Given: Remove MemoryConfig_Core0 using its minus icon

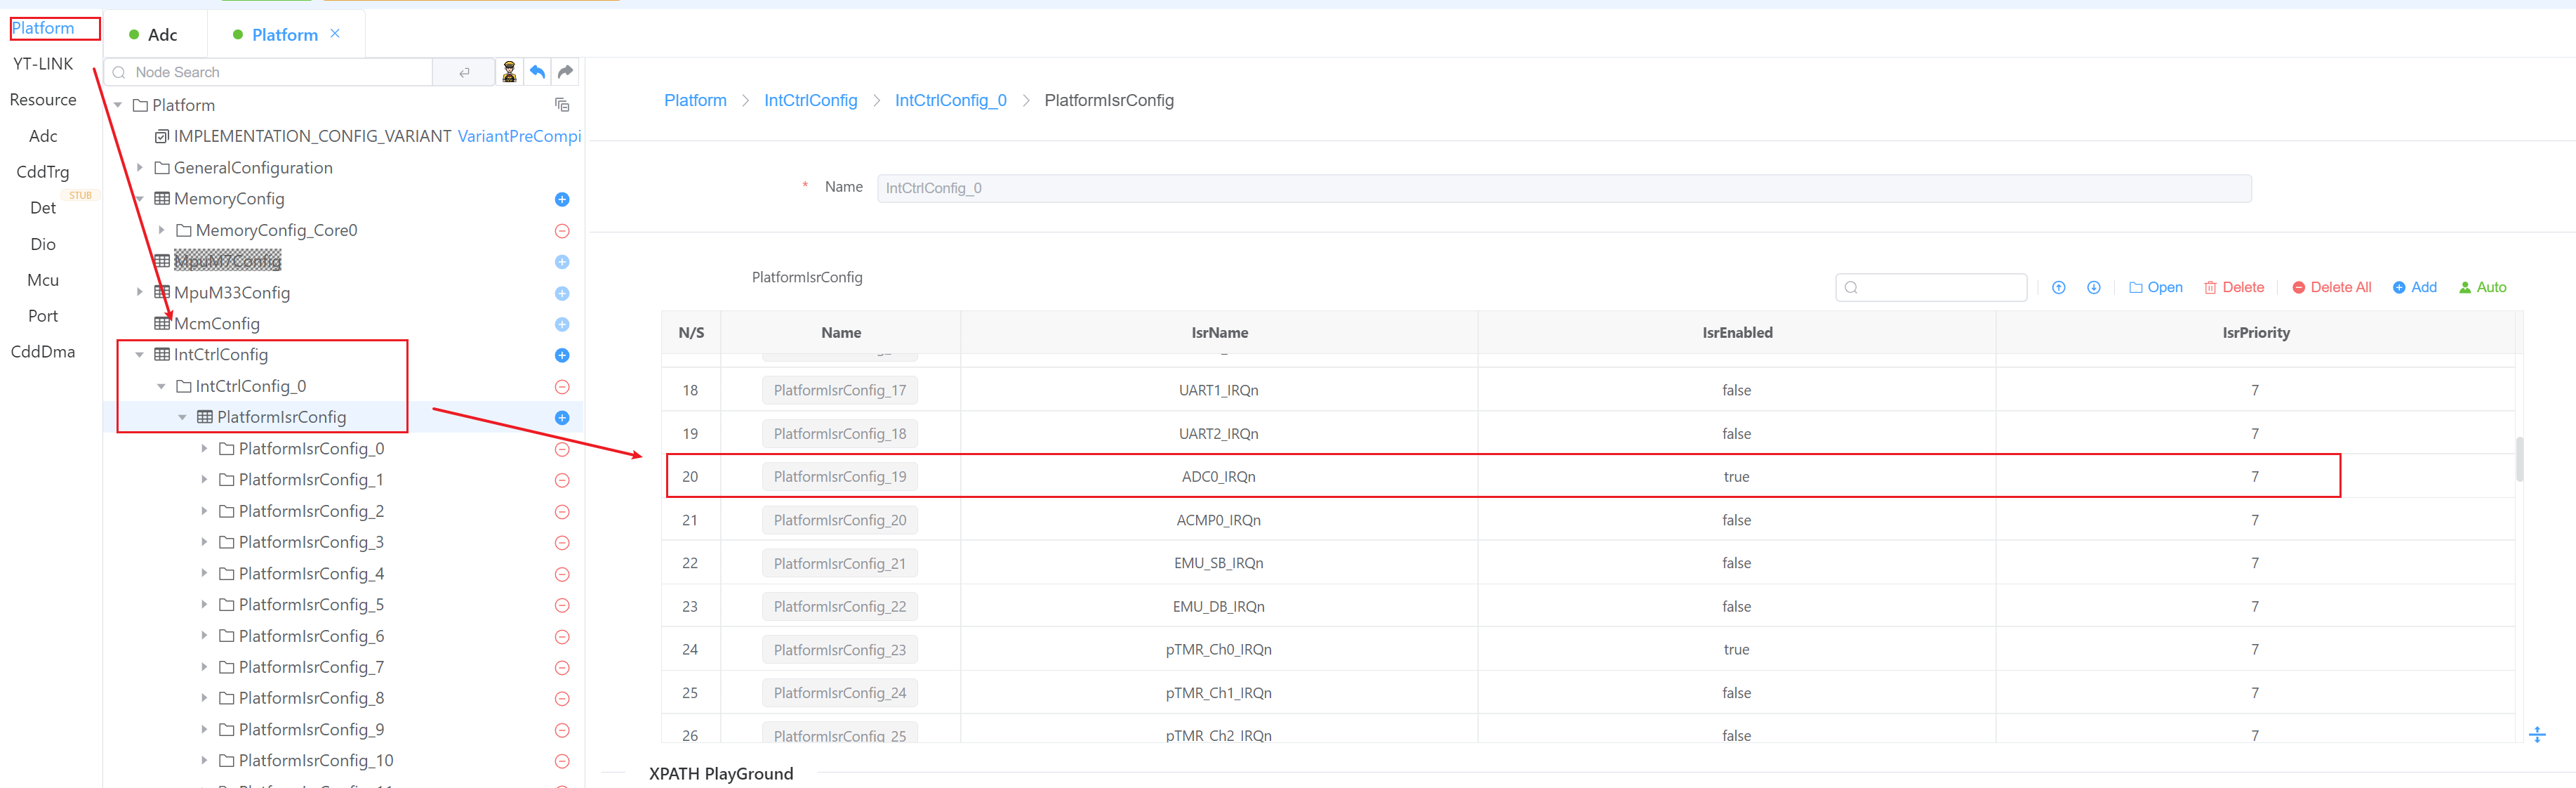Looking at the screenshot, I should coord(562,231).
